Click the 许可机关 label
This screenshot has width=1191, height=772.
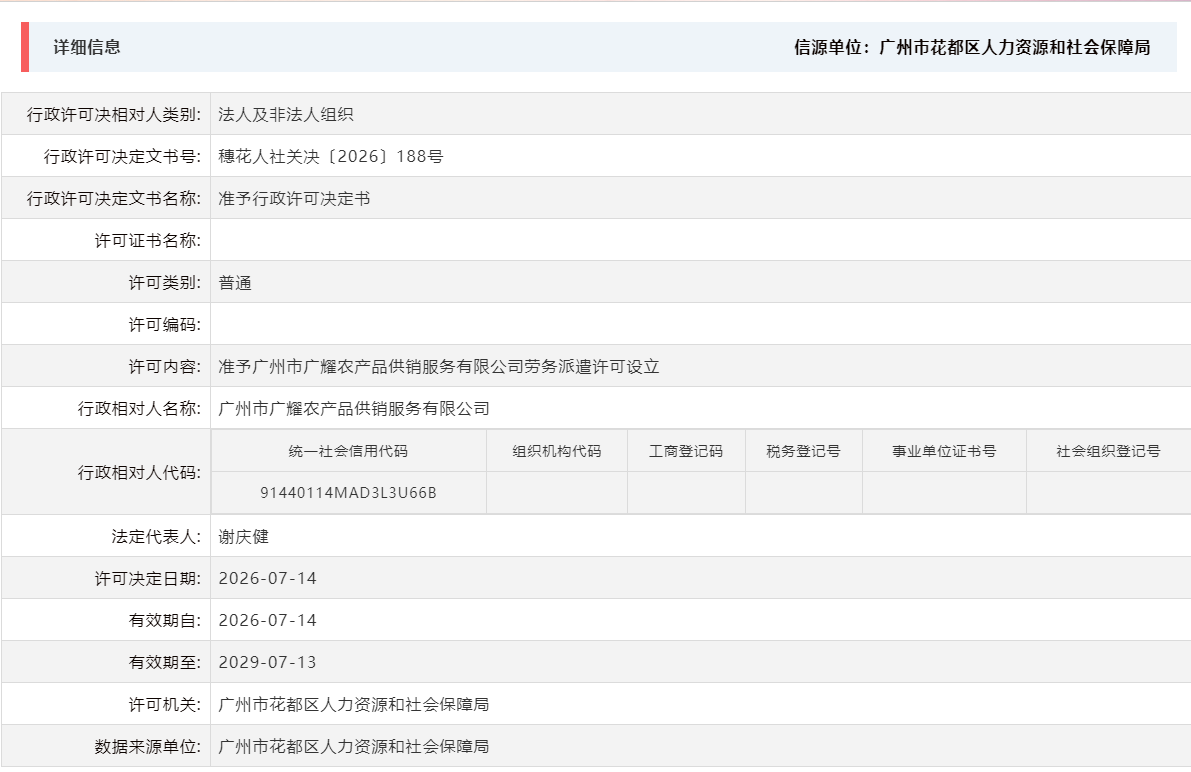coord(165,704)
